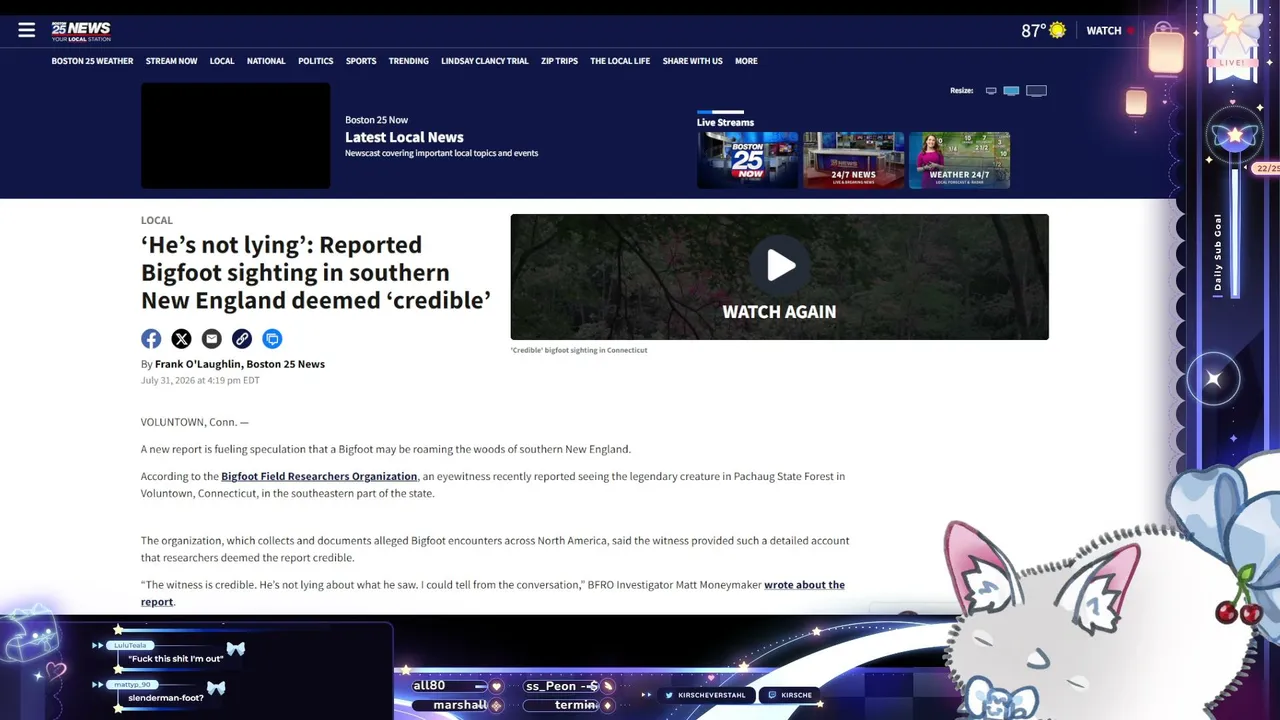
Task: Click the article timestamp July 31, 2026
Action: tap(200, 380)
